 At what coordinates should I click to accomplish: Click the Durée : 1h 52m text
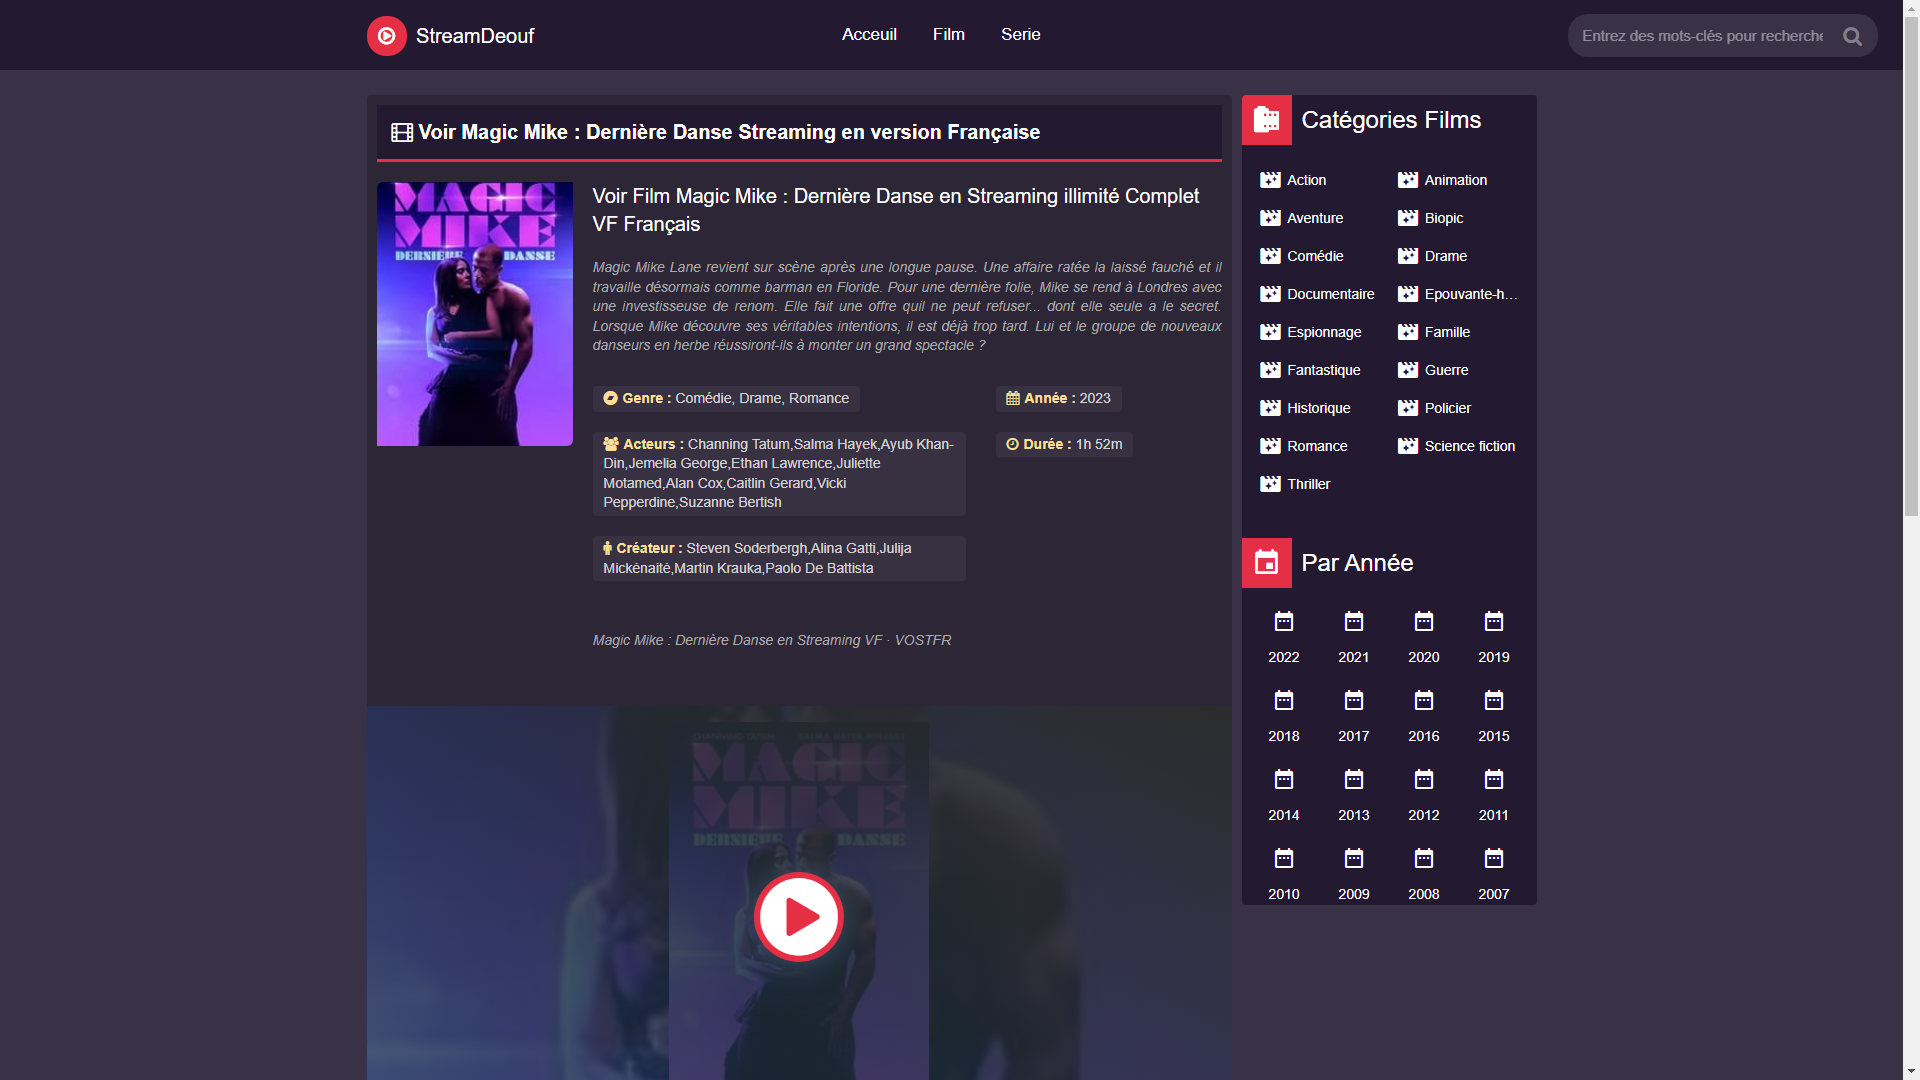[x=1064, y=444]
